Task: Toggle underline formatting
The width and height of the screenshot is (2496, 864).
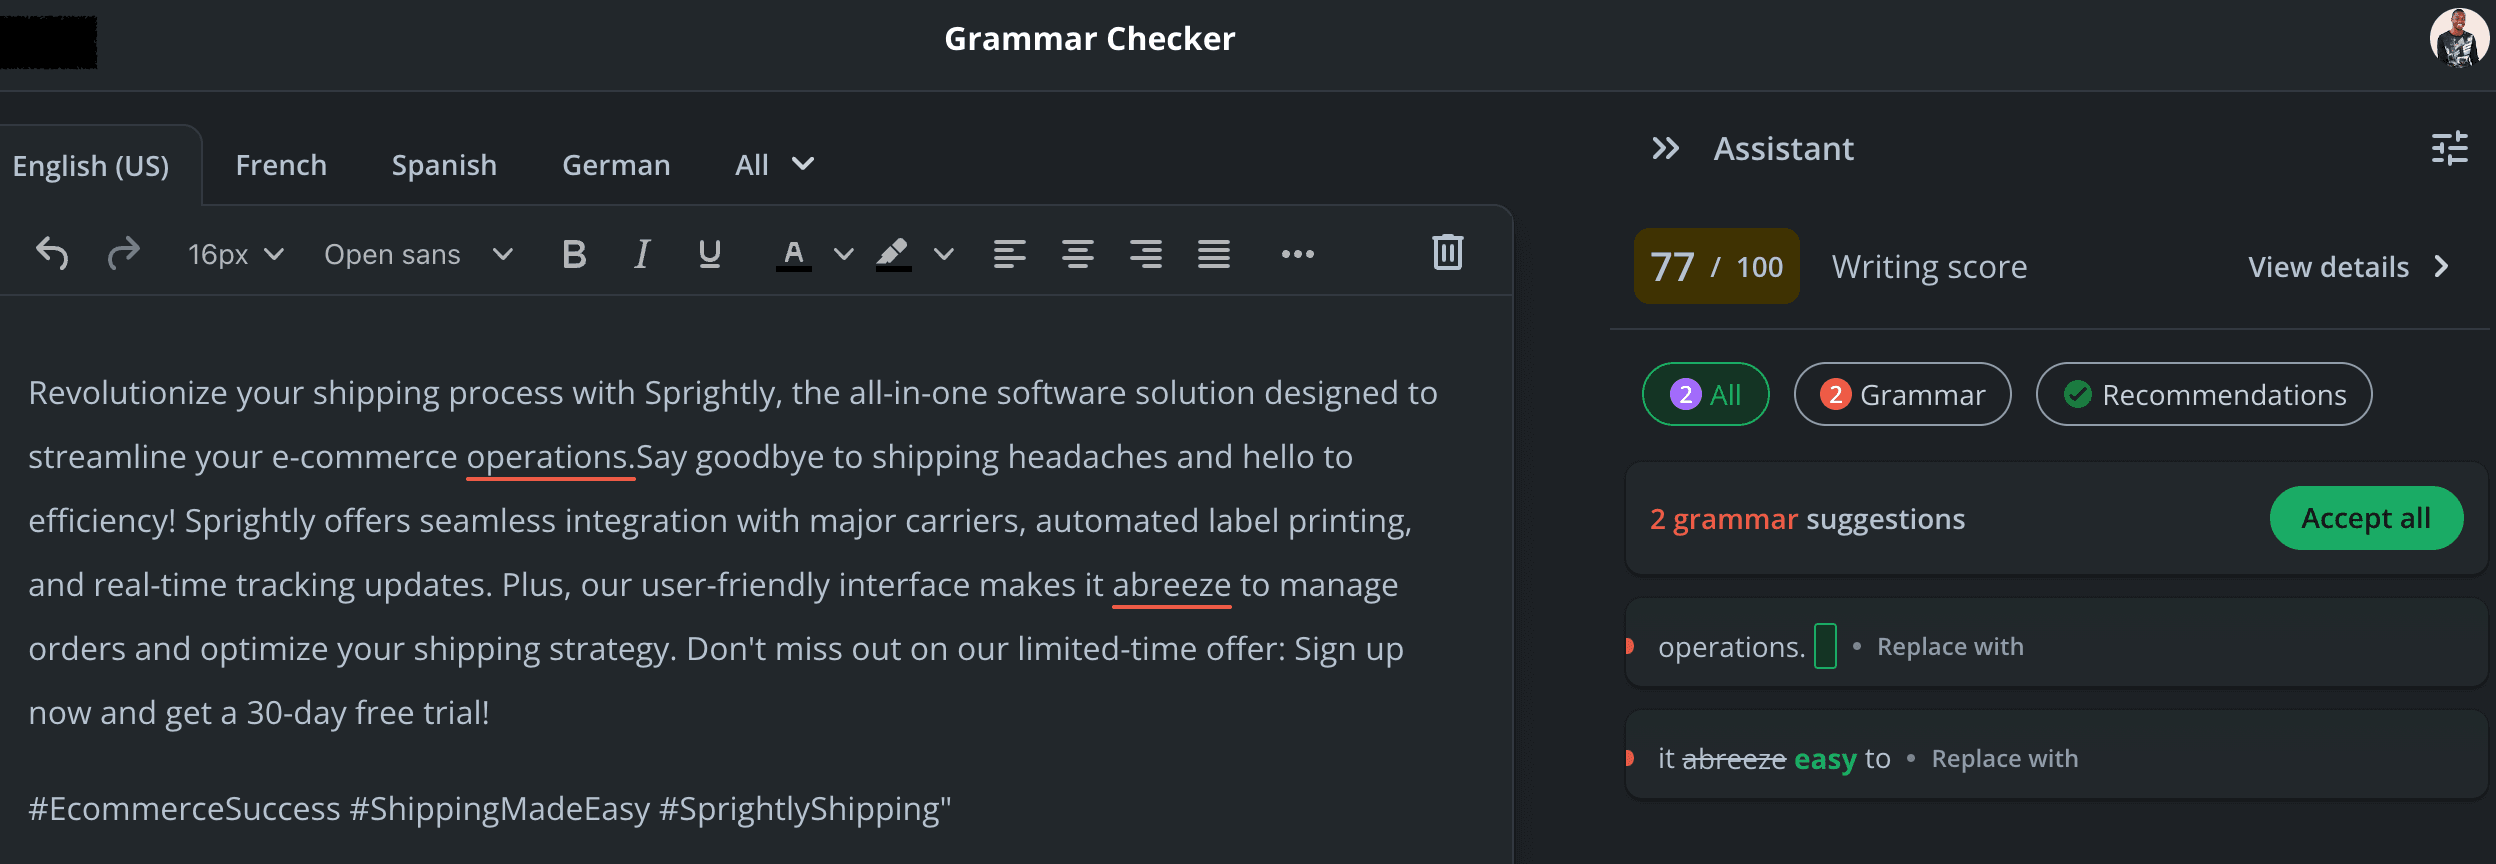Action: point(708,254)
